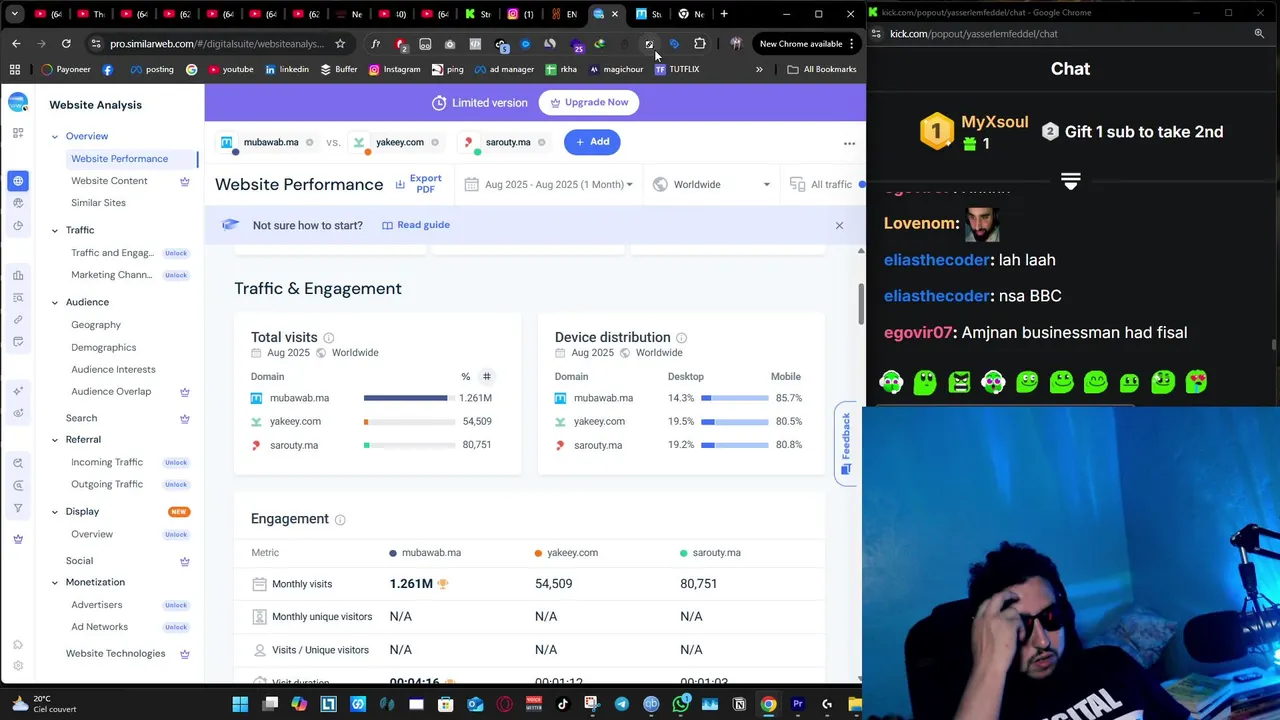The width and height of the screenshot is (1280, 720).
Task: Reload the page in Chrome
Action: coord(66,44)
